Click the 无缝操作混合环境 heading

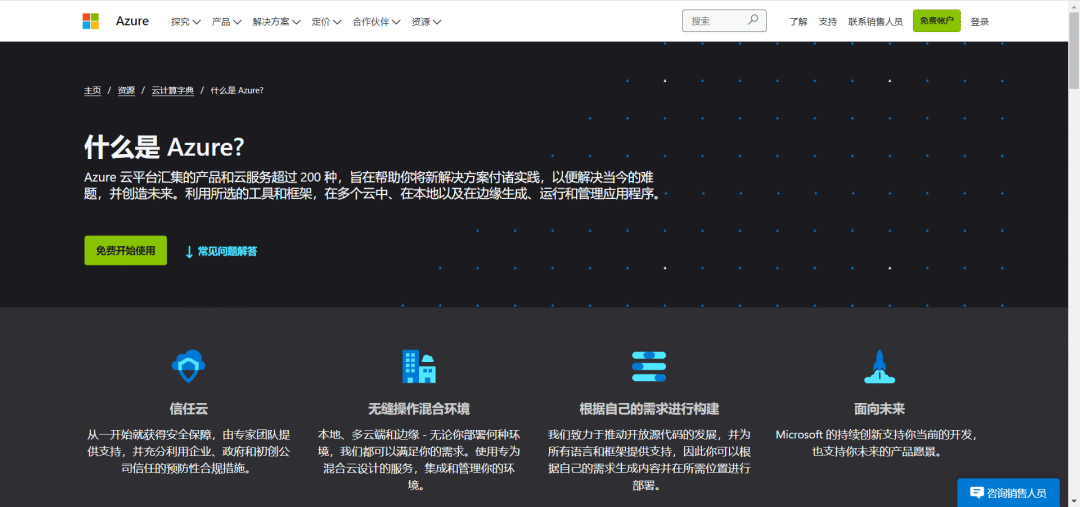click(x=419, y=409)
